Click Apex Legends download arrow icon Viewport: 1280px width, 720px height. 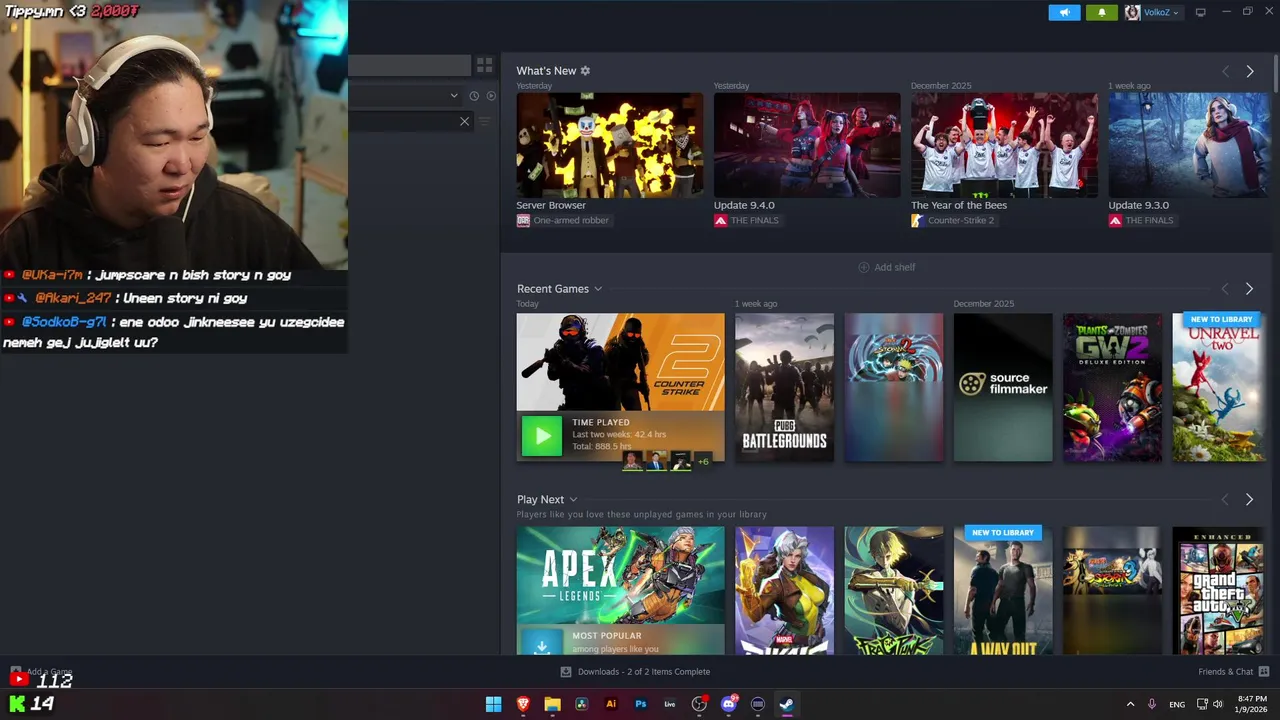tap(541, 645)
